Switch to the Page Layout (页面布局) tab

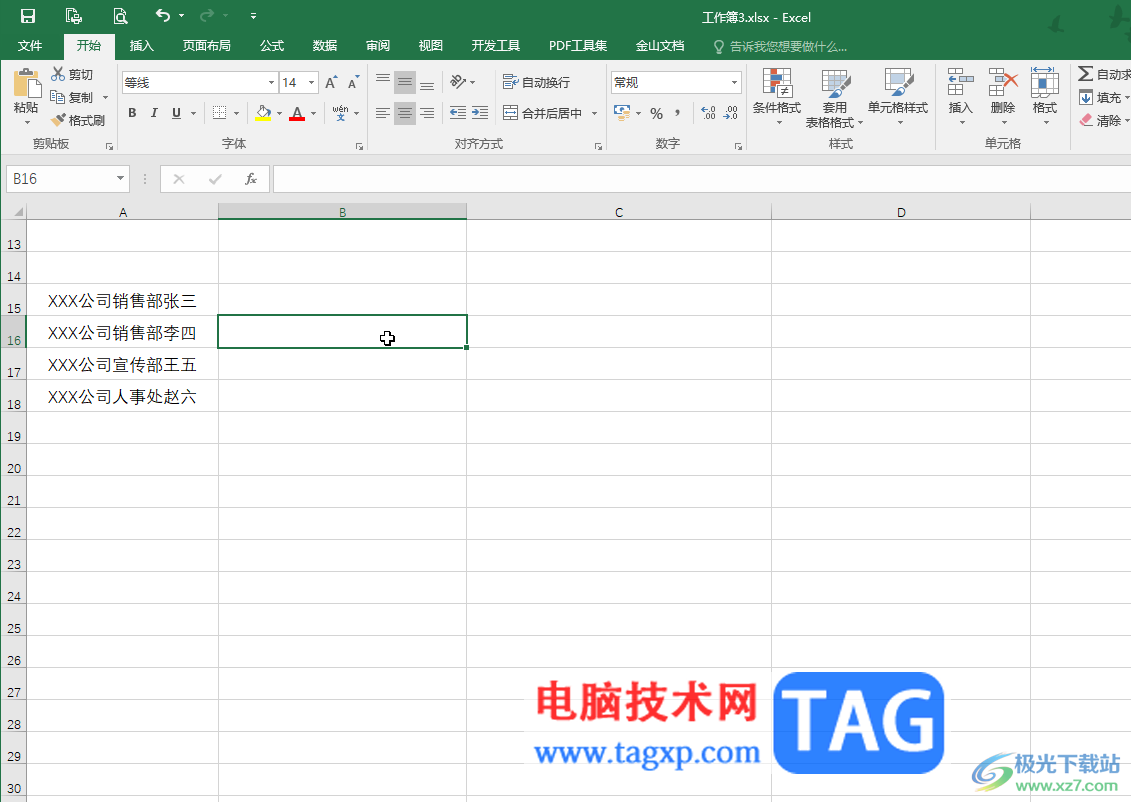click(x=206, y=45)
